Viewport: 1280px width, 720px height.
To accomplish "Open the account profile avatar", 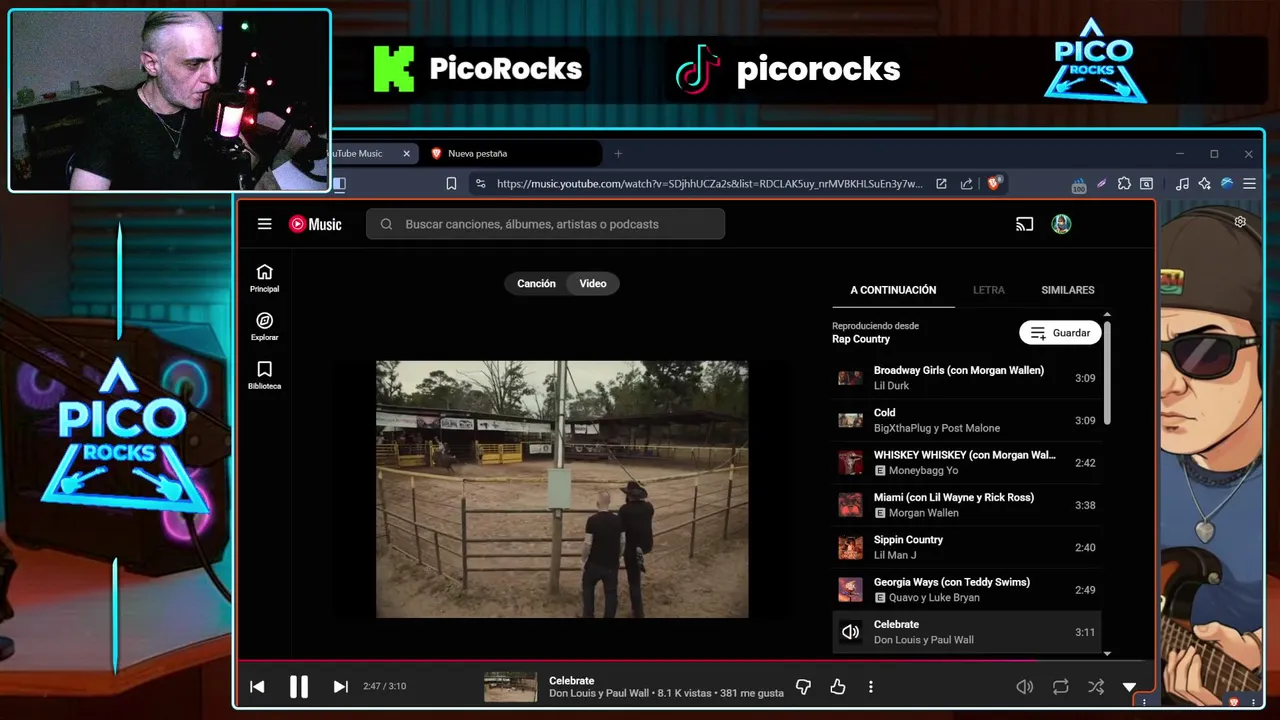I will point(1061,224).
